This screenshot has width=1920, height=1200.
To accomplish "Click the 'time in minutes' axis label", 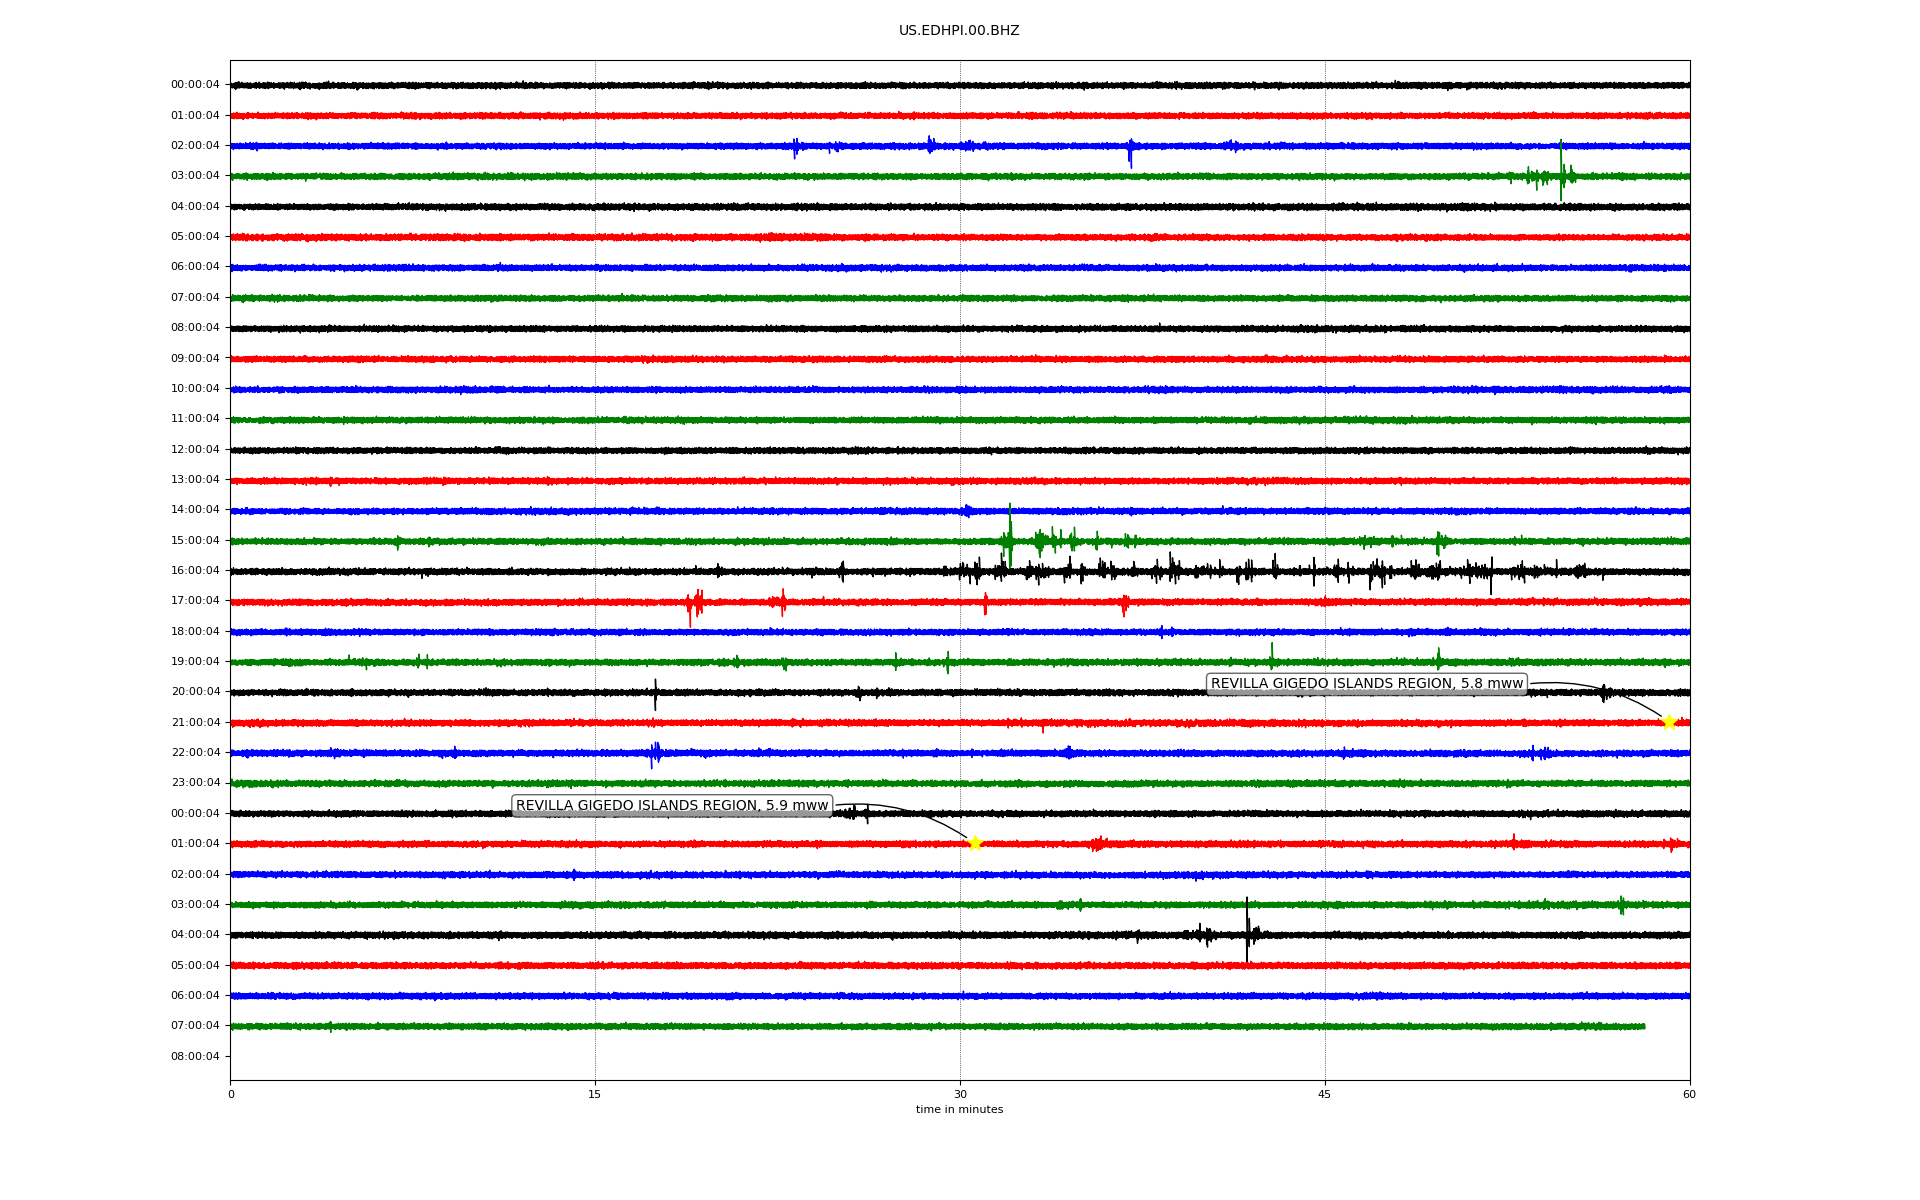I will click(x=959, y=1109).
